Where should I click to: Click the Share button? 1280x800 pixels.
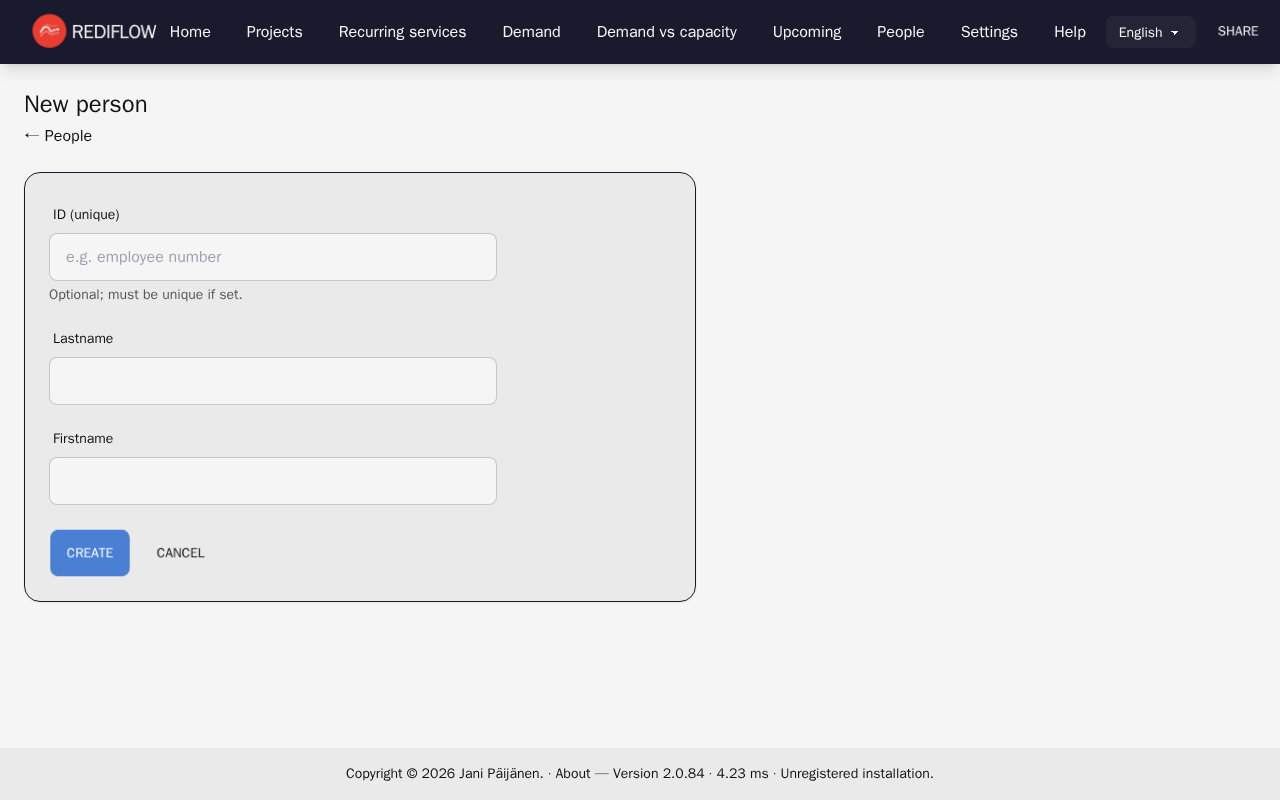click(x=1237, y=32)
